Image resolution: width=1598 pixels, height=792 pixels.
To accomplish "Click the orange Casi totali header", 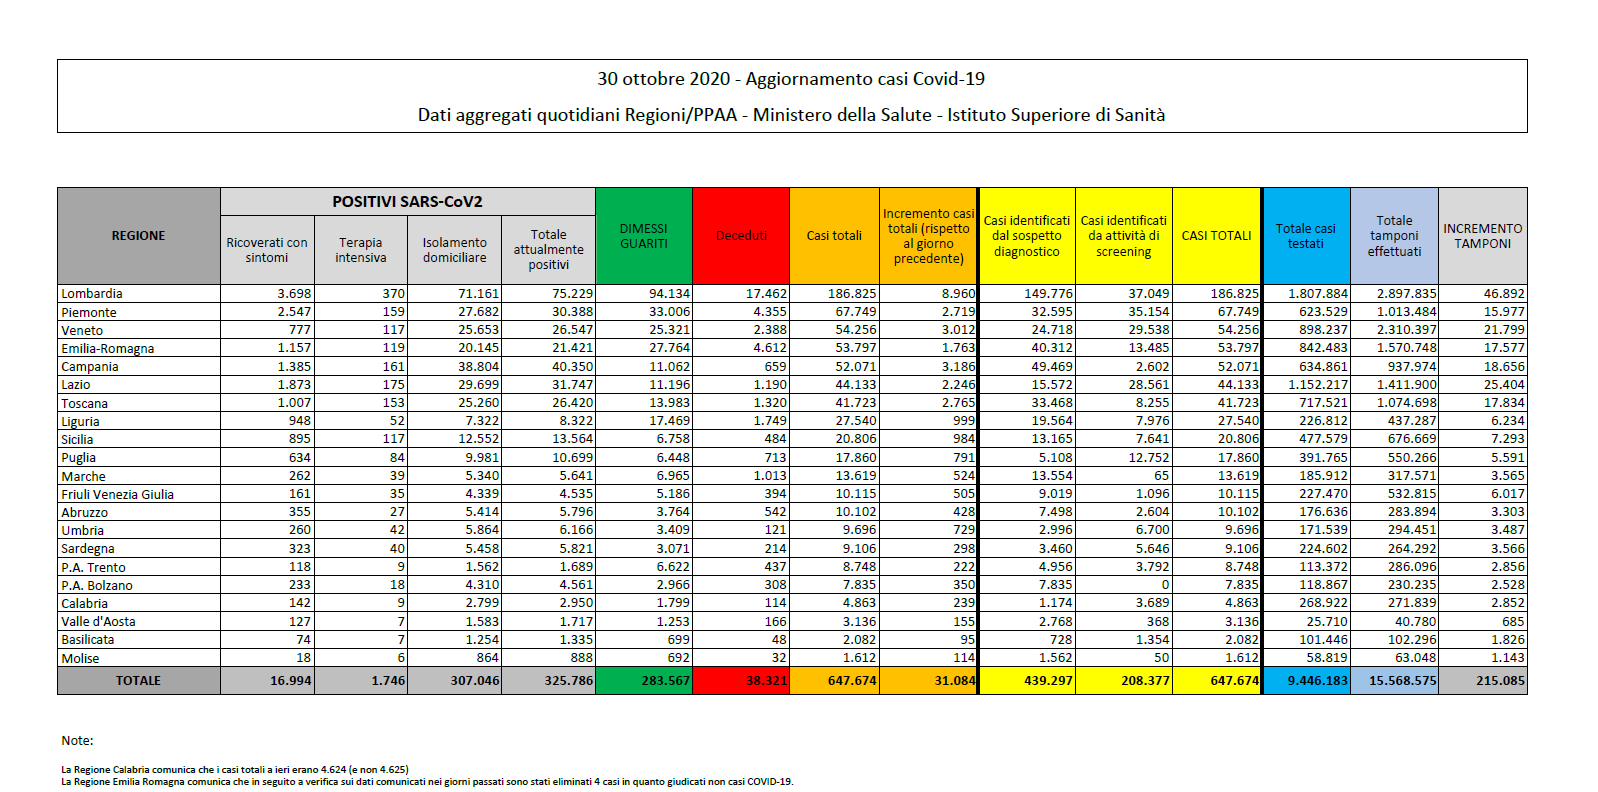I will [834, 236].
